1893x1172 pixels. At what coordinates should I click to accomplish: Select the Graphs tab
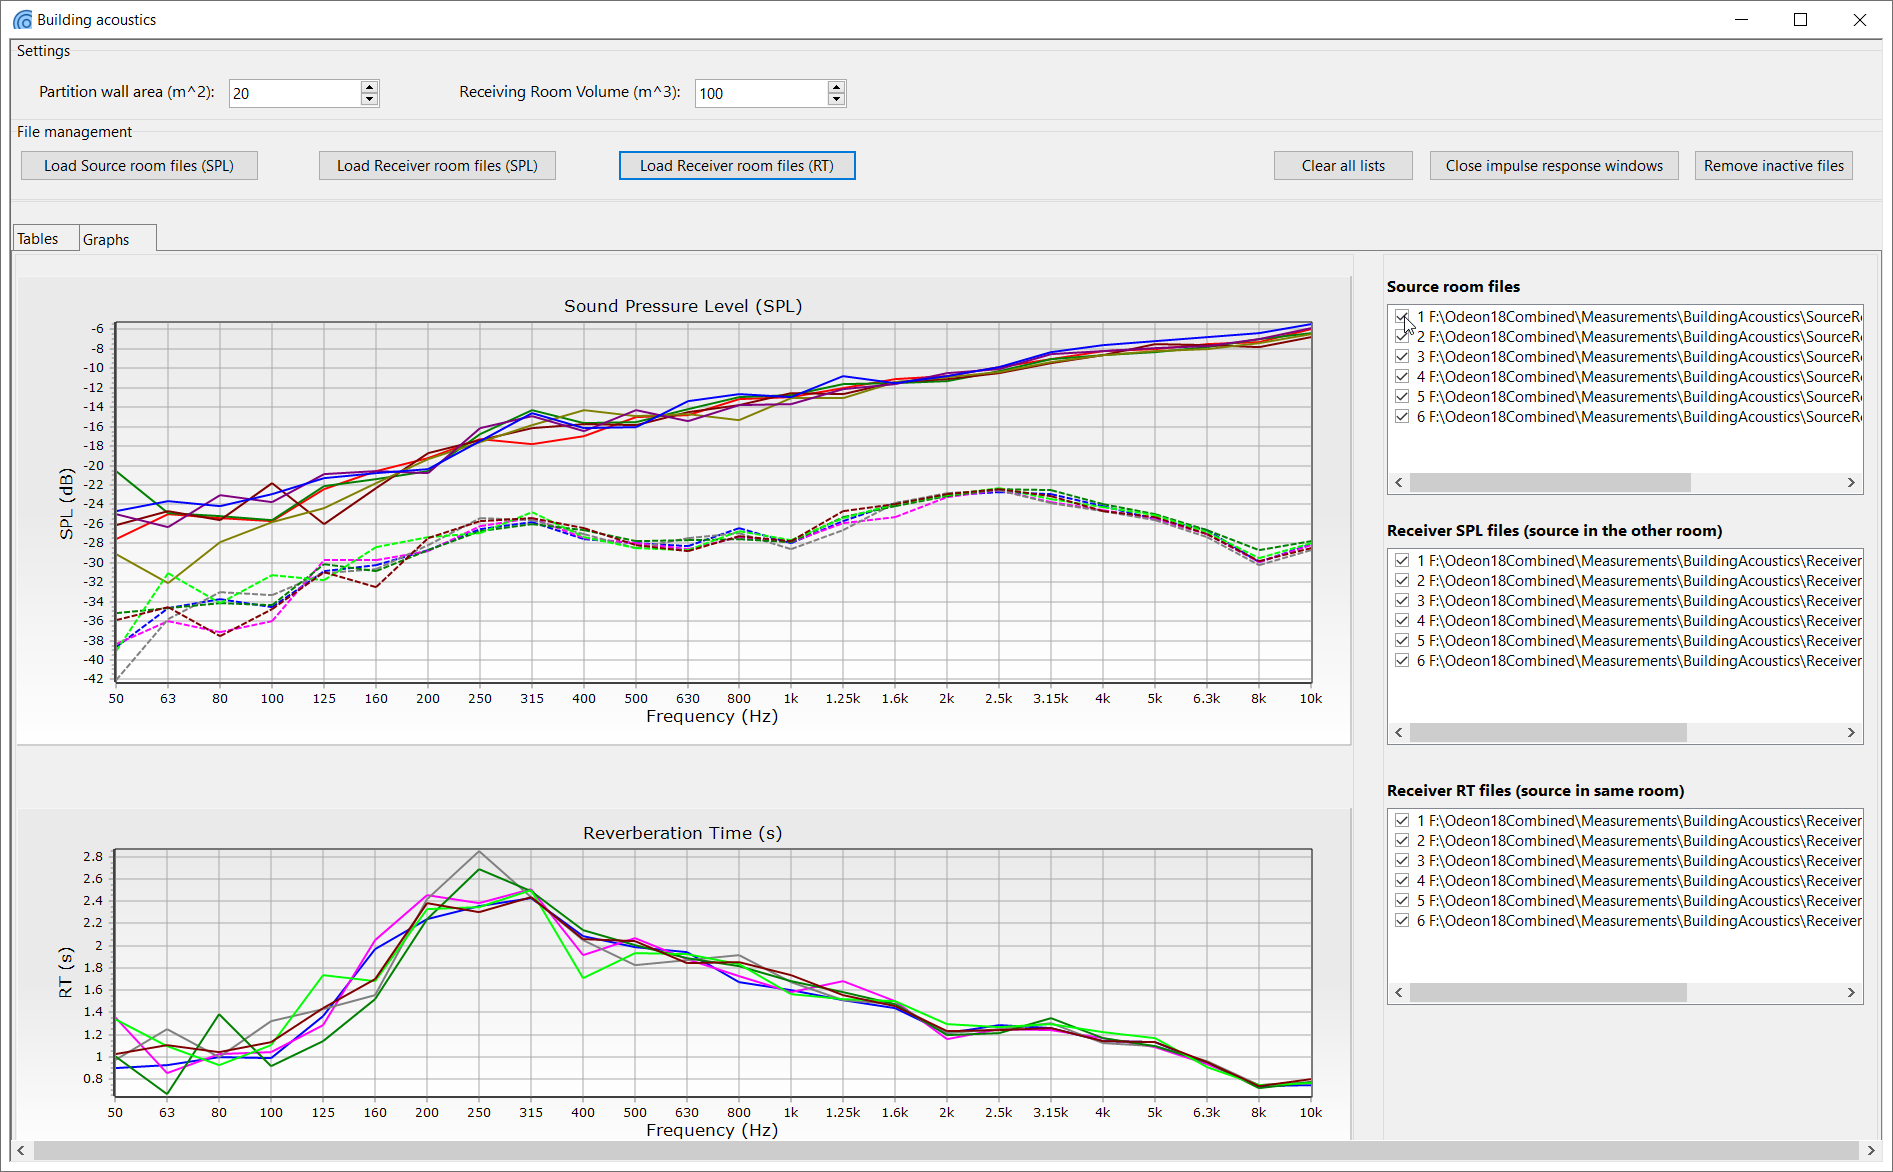(x=107, y=240)
